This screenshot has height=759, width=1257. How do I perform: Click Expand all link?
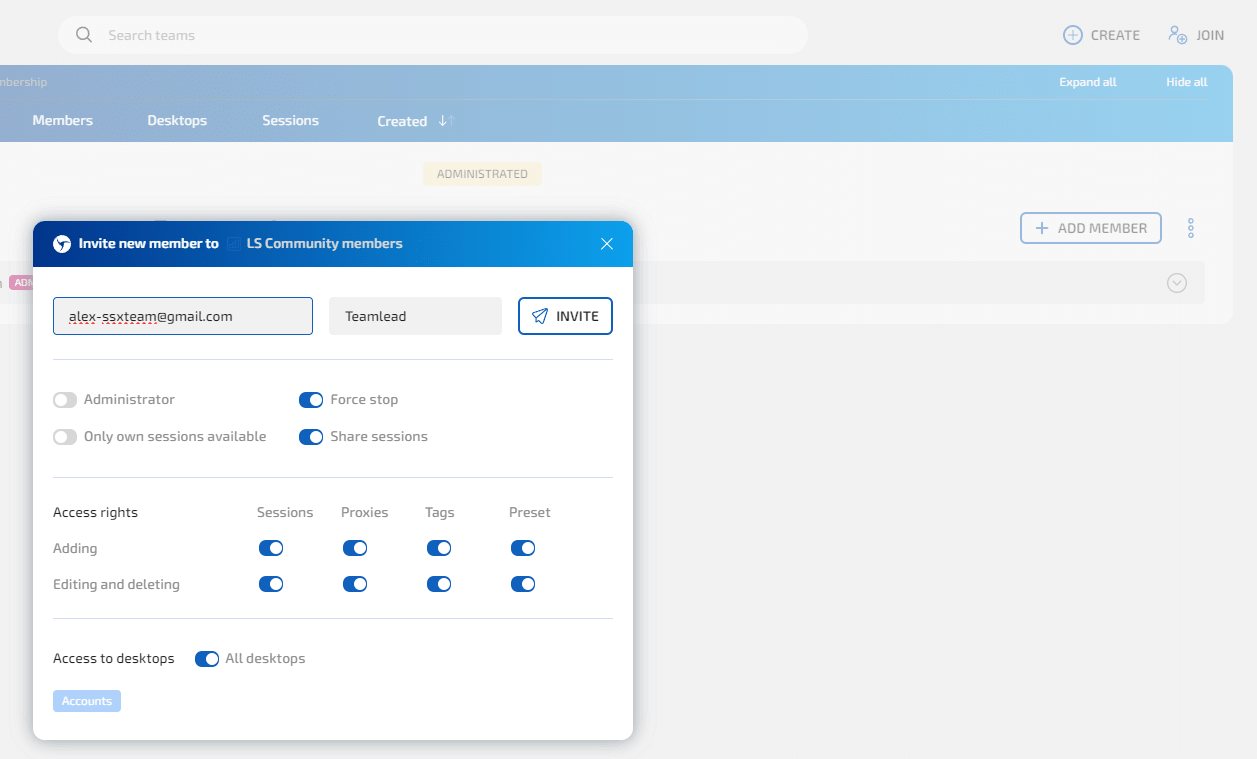1088,82
